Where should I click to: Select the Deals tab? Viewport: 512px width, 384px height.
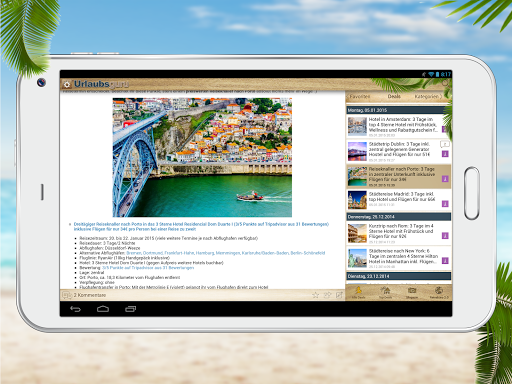pyautogui.click(x=394, y=96)
